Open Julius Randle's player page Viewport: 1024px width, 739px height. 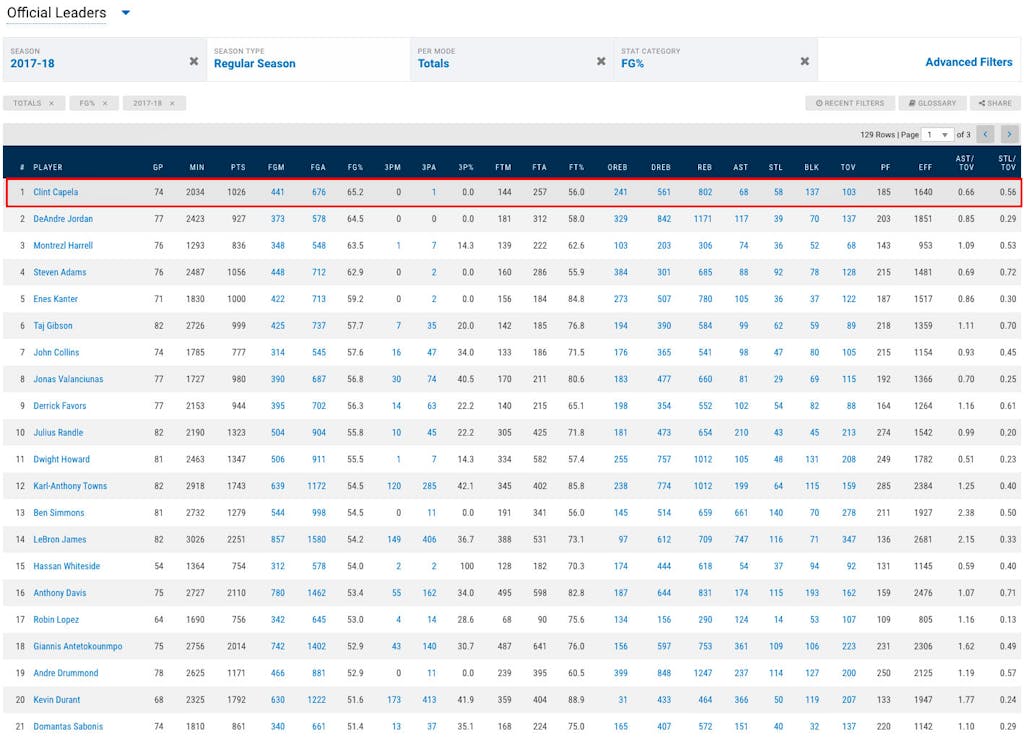click(x=58, y=433)
